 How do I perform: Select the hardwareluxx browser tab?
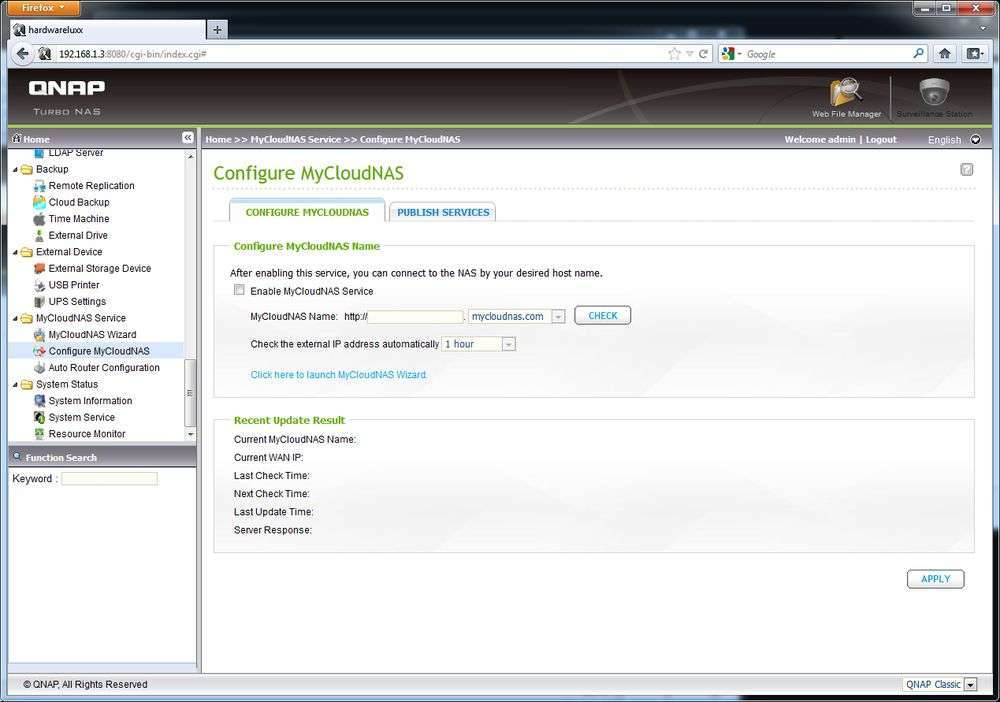(x=108, y=29)
